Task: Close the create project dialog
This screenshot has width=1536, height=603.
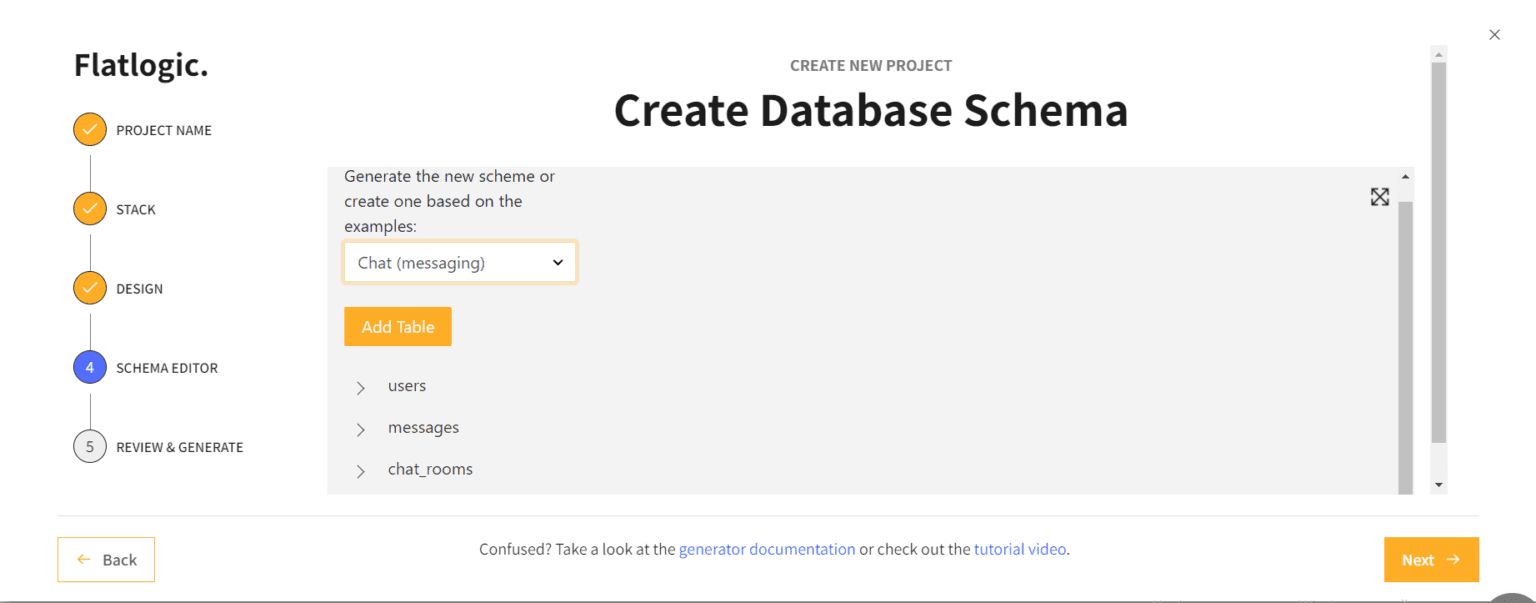Action: tap(1494, 35)
